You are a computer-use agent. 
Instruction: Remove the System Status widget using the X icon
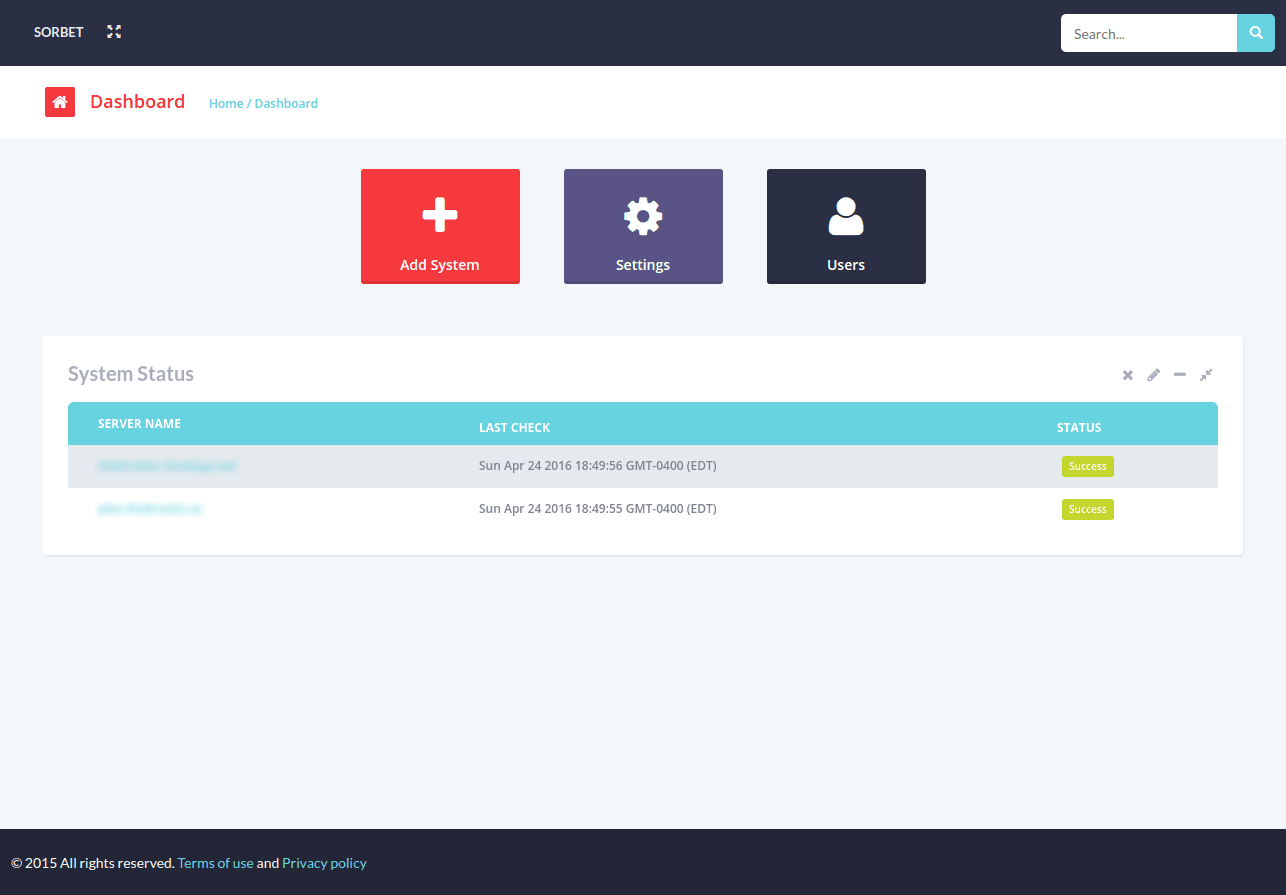[1127, 375]
